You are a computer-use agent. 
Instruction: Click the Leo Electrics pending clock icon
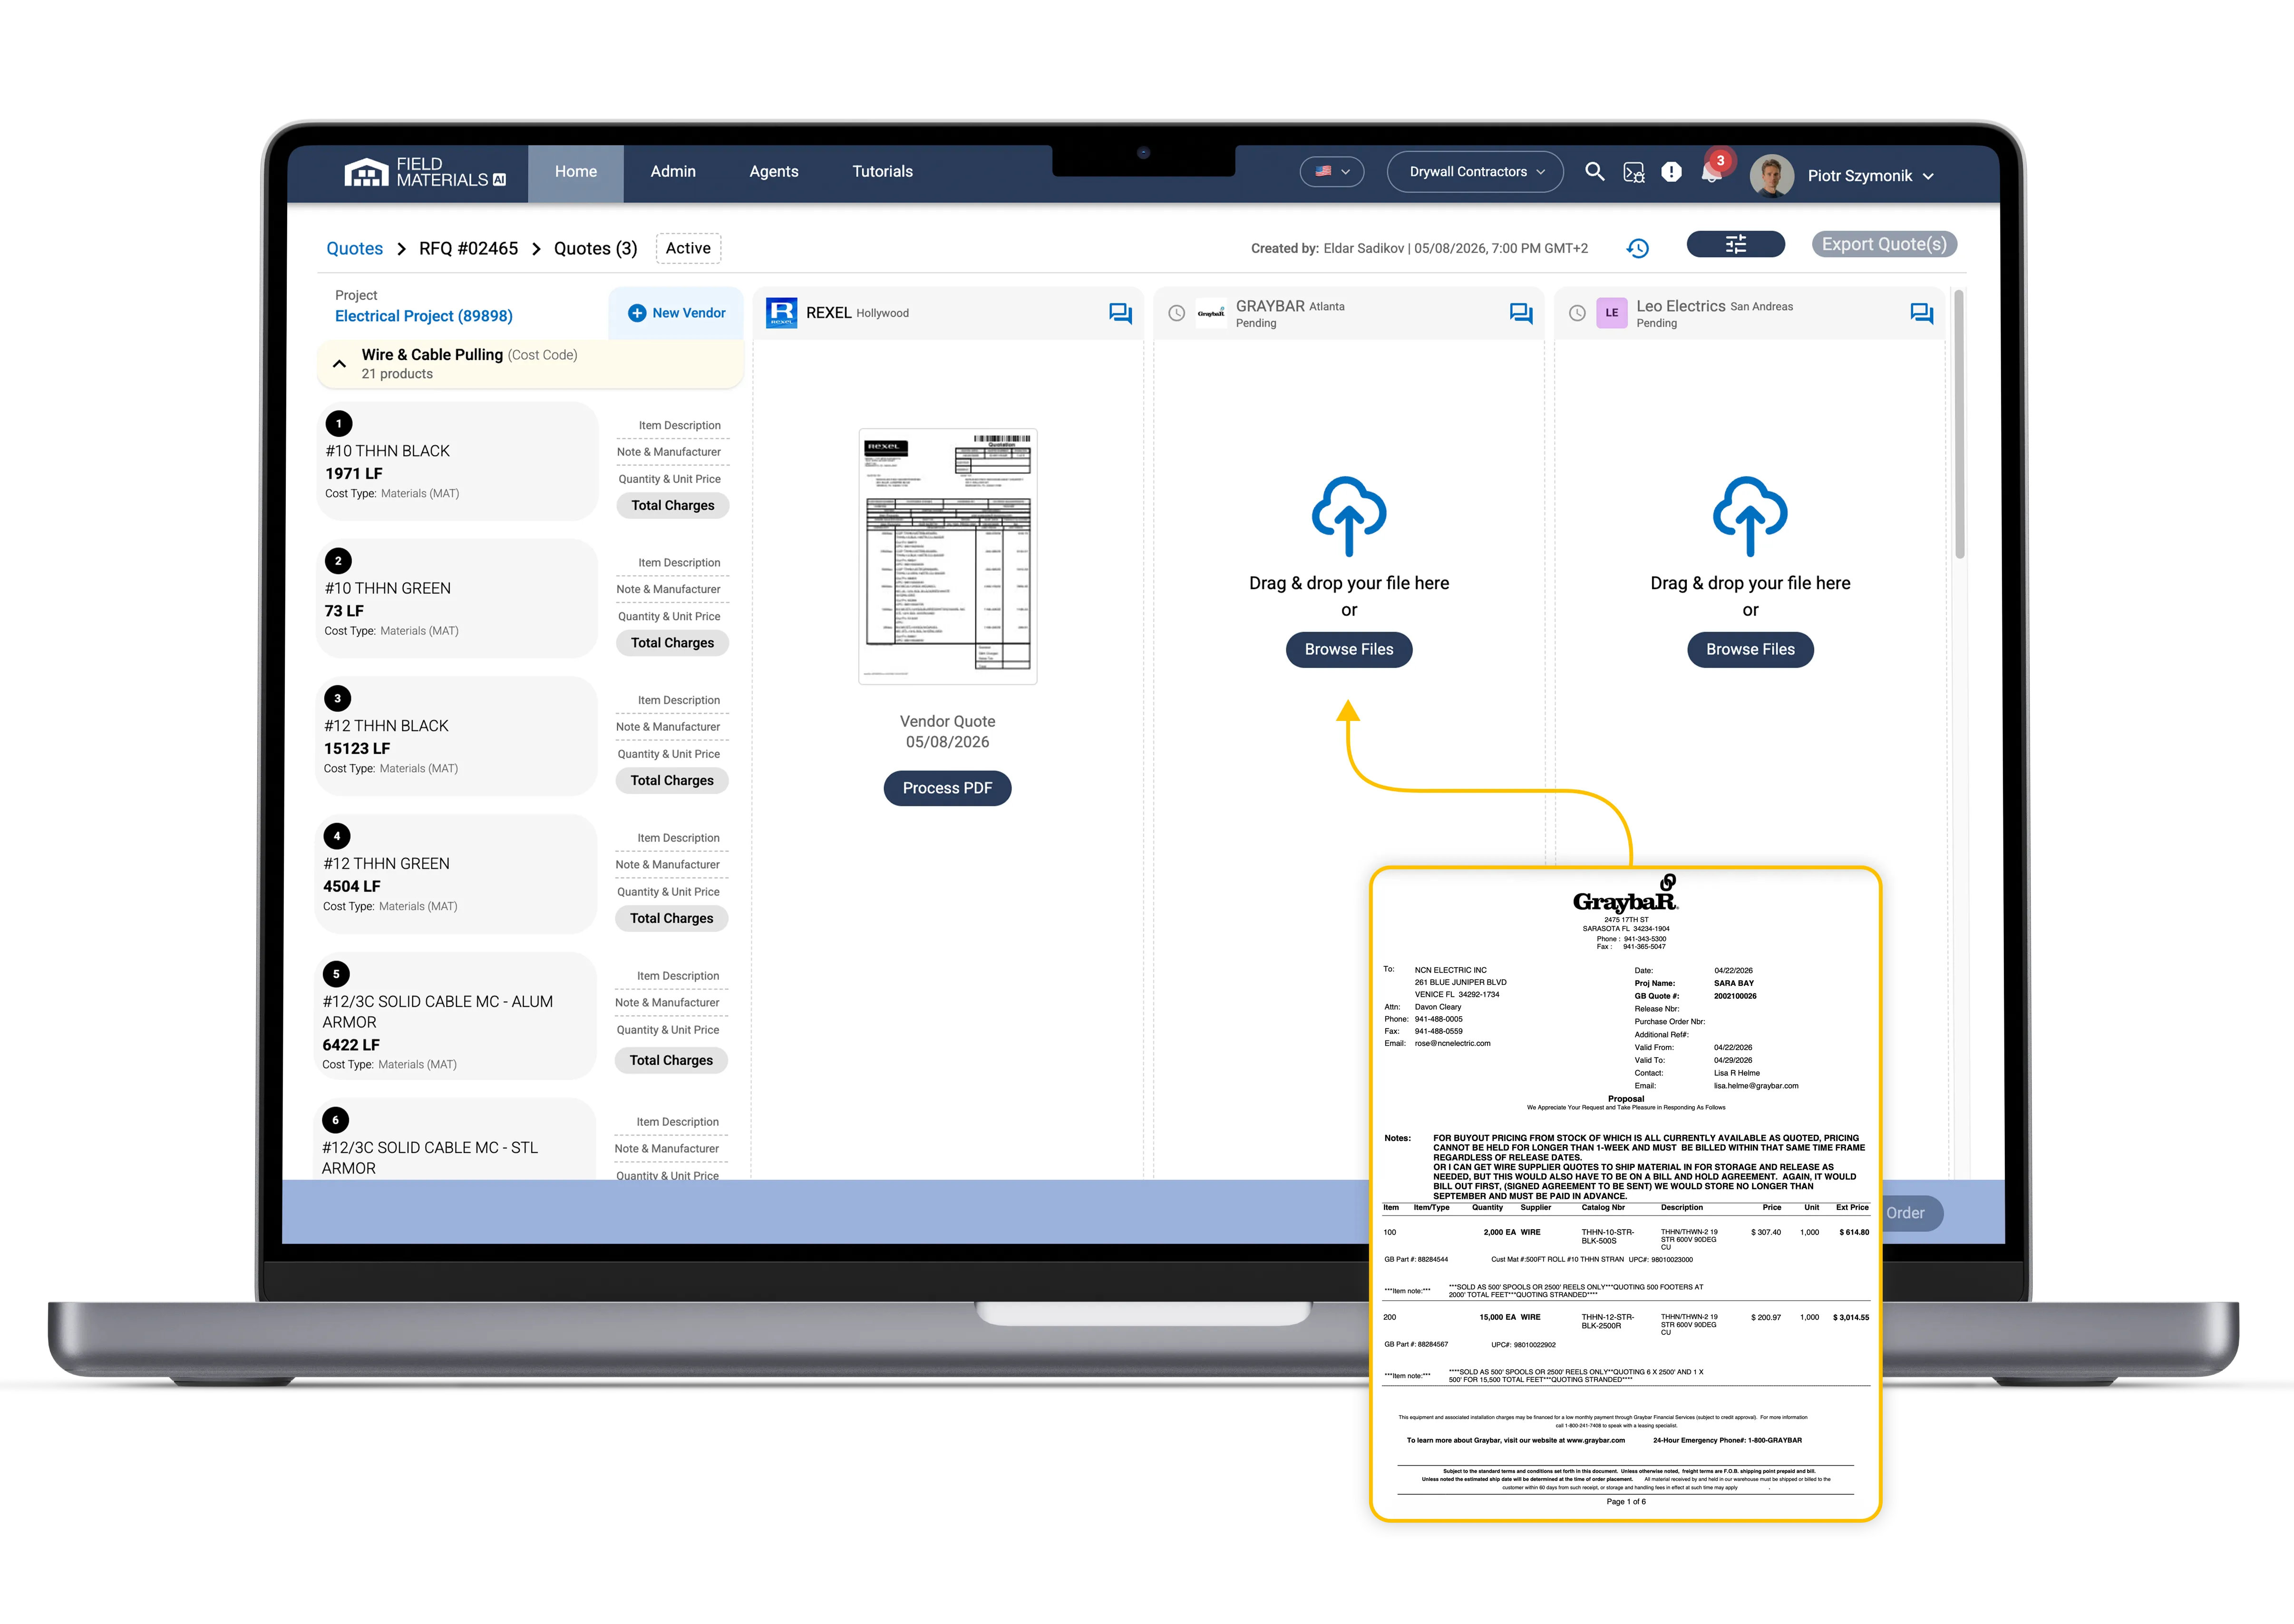1577,313
